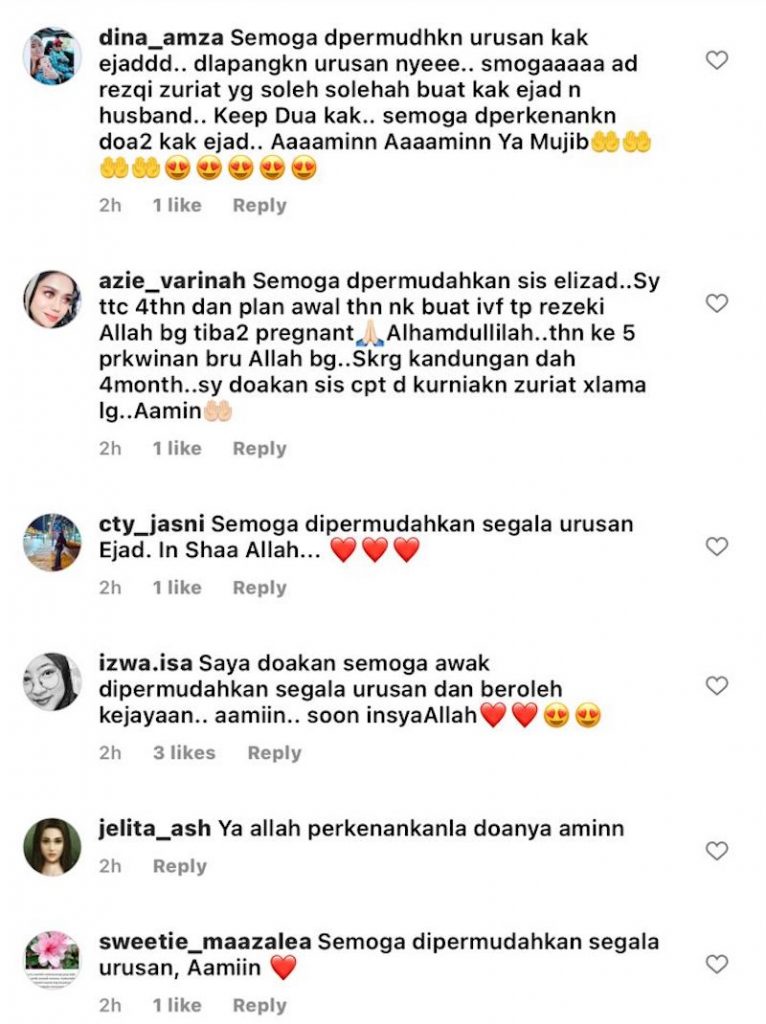
Task: Tap heart icon beside izwa.isa's comment
Action: click(x=717, y=685)
